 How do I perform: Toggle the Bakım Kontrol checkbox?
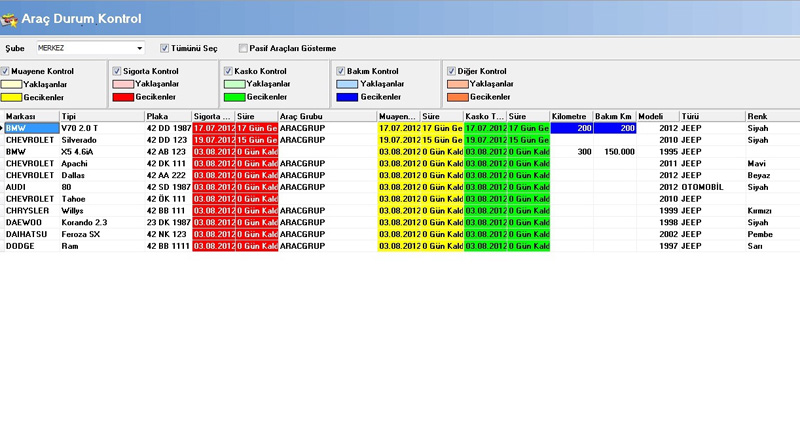340,71
